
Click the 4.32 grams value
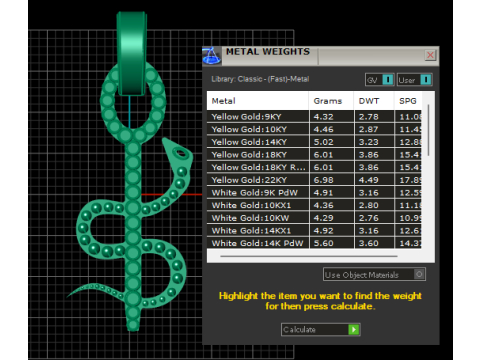pyautogui.click(x=323, y=117)
